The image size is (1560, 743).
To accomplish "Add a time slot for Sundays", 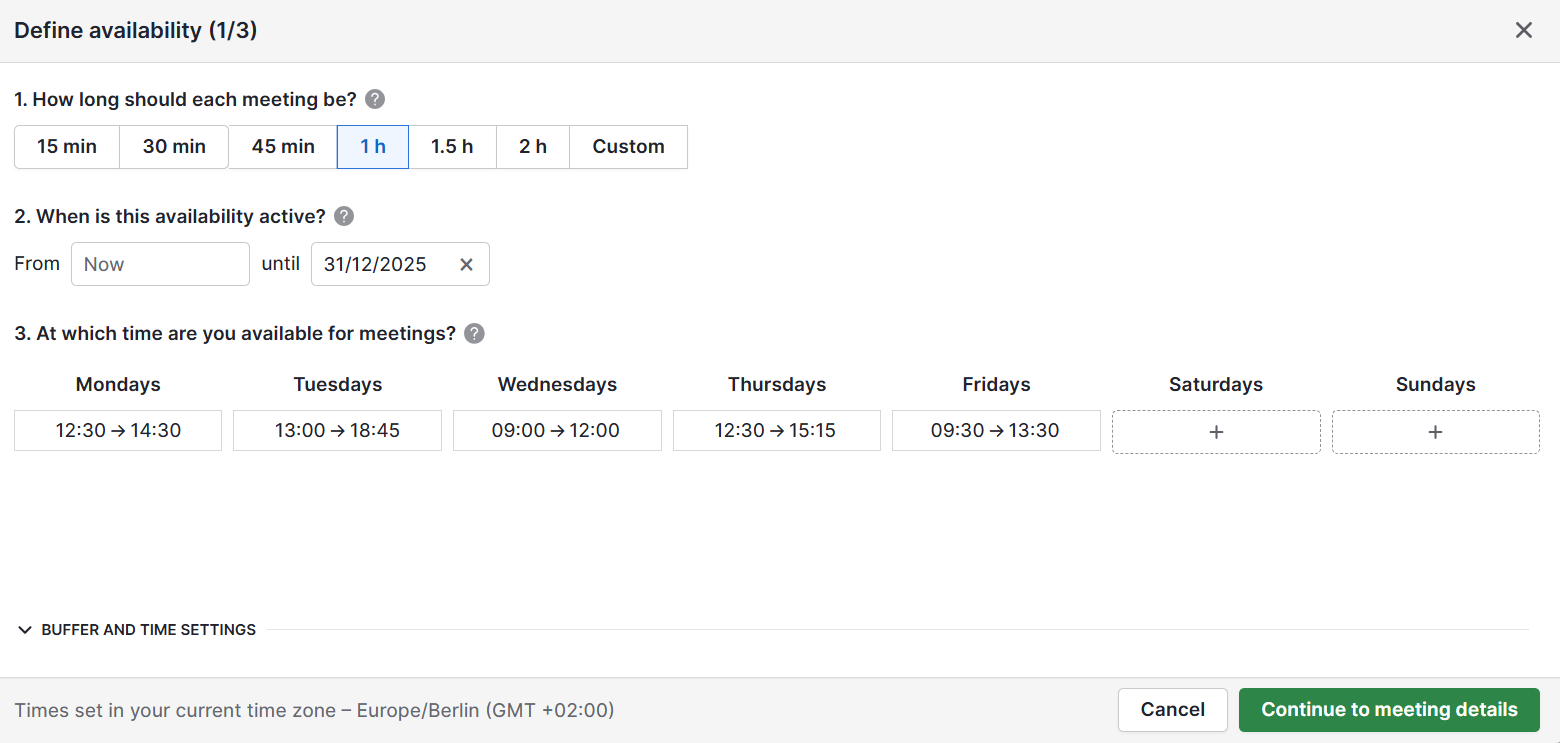I will point(1435,431).
